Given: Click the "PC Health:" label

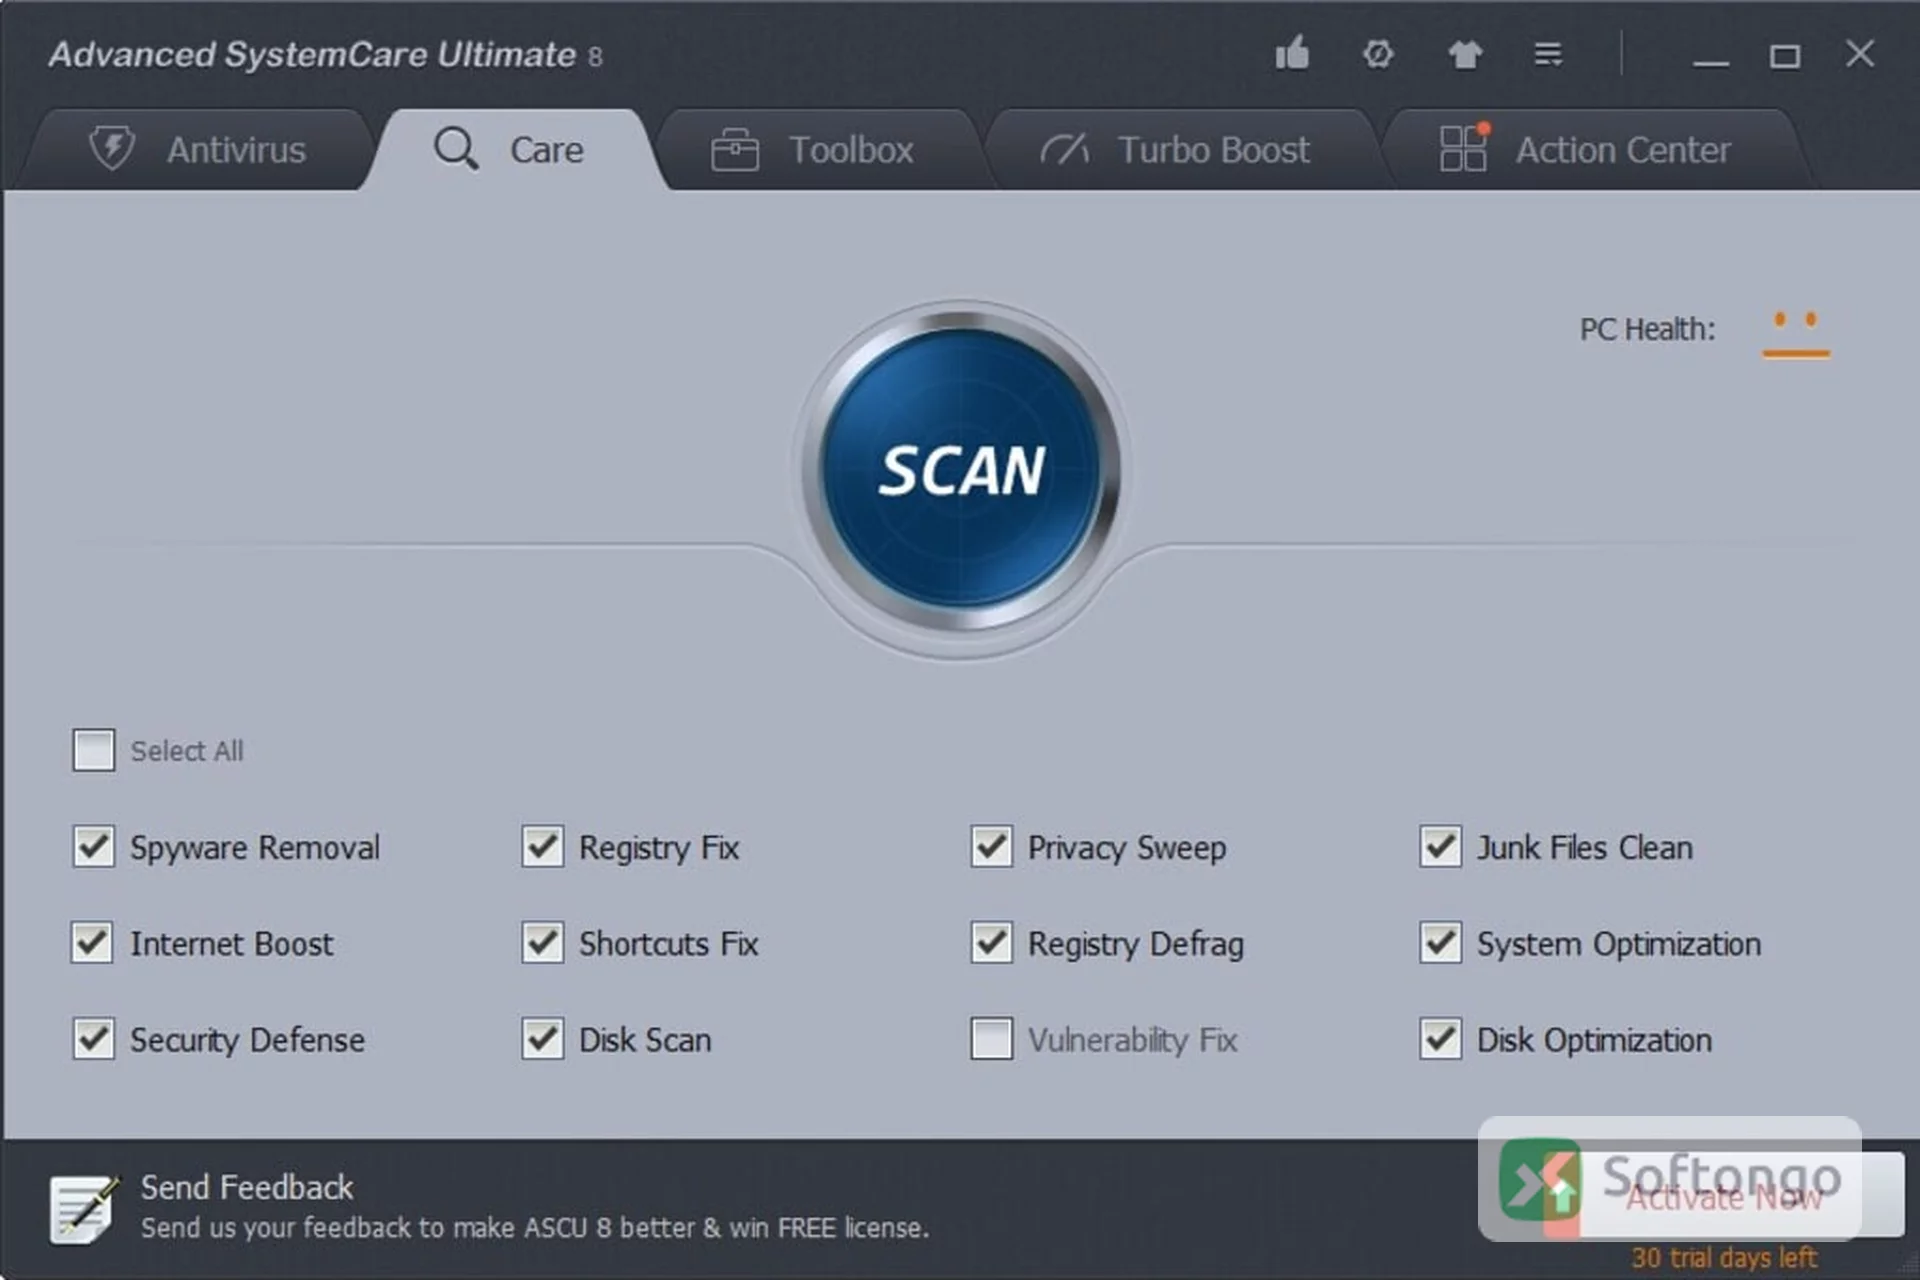Looking at the screenshot, I should pos(1647,329).
